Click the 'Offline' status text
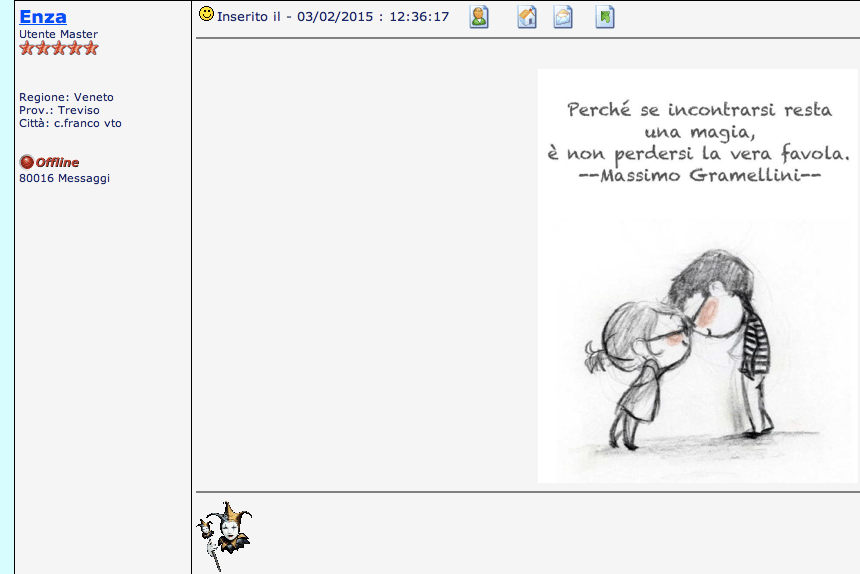The width and height of the screenshot is (860, 574). [x=57, y=162]
